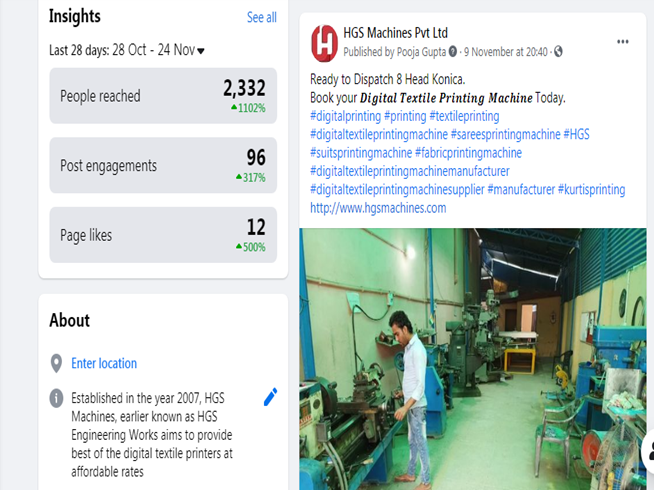Click the #digitaltextileprintingmachinemanufacturer hashtag
Viewport: 654px width, 490px height.
coord(410,171)
